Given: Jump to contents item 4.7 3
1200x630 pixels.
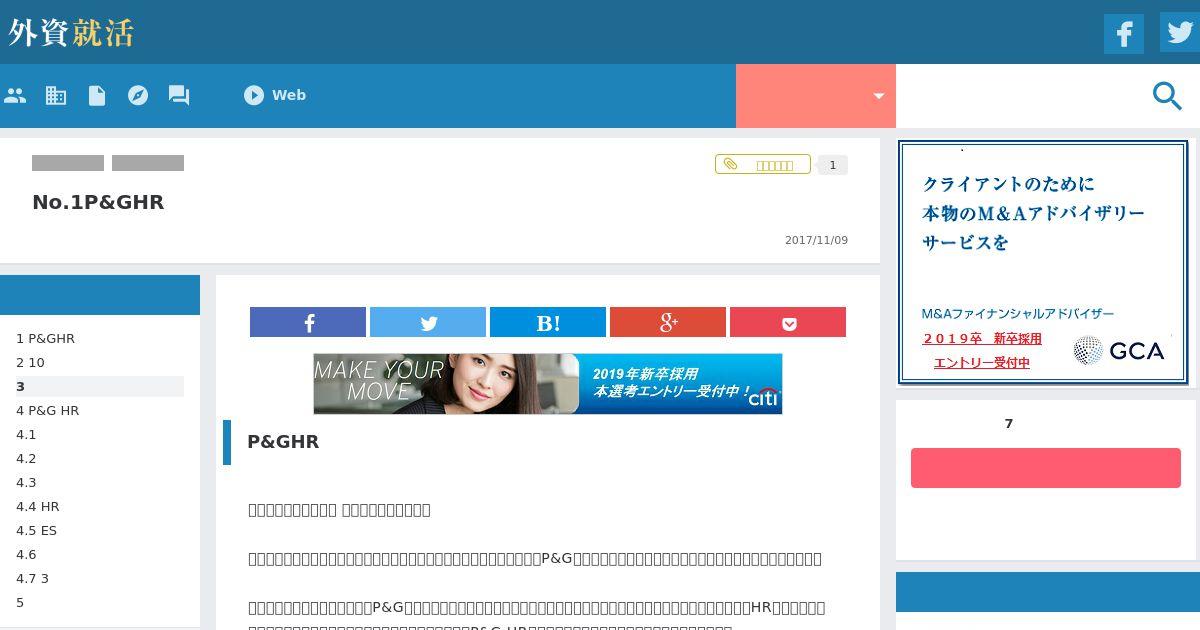Looking at the screenshot, I should [x=32, y=578].
